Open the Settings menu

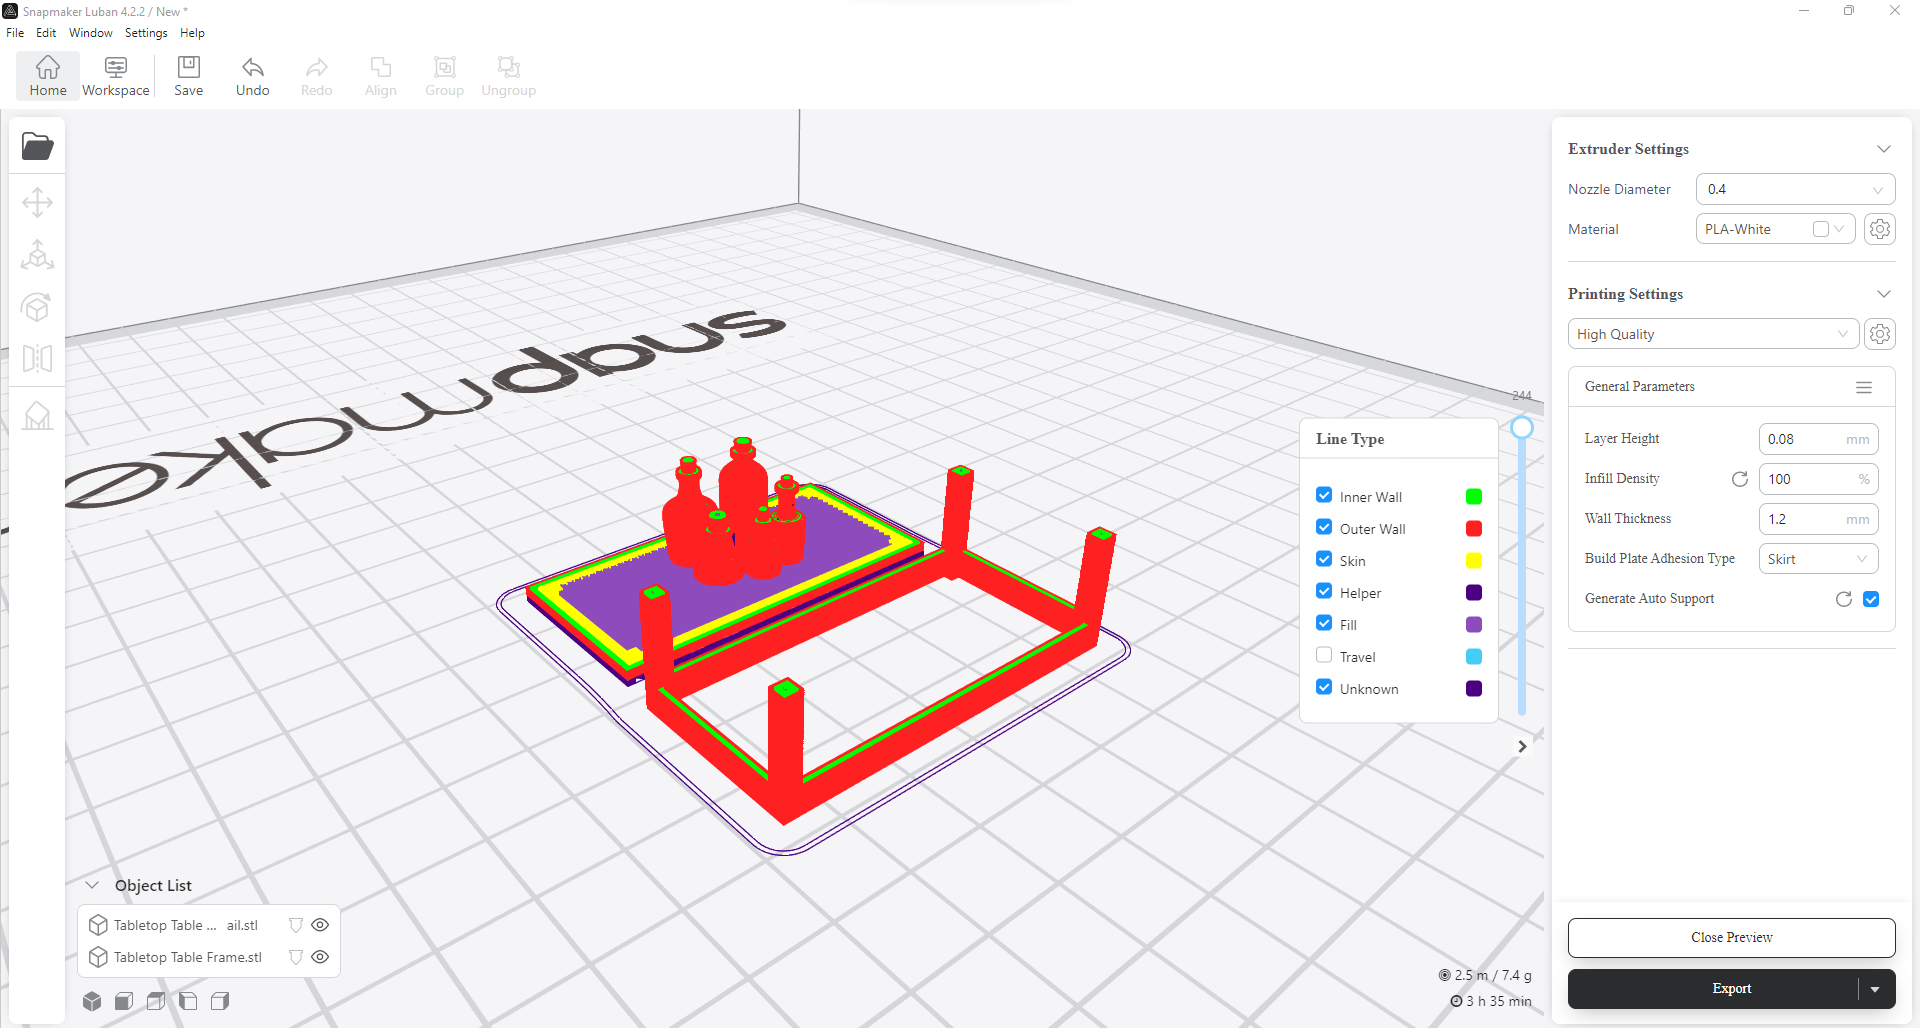click(x=146, y=33)
